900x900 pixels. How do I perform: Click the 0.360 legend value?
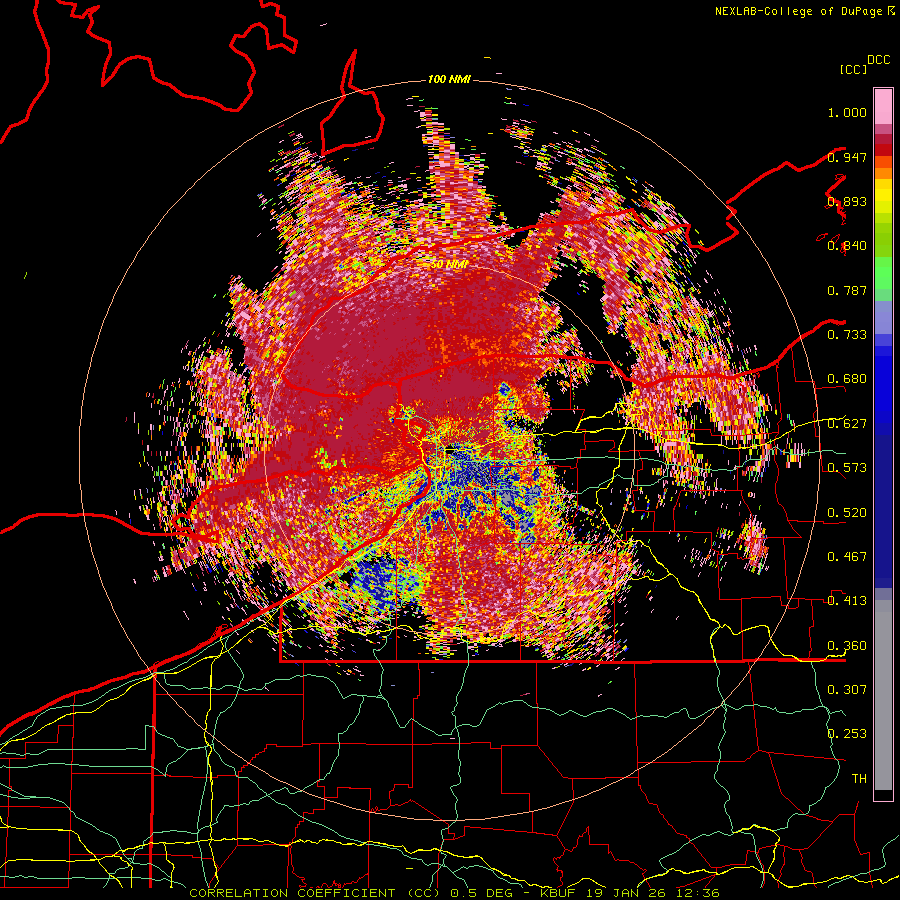coord(847,645)
